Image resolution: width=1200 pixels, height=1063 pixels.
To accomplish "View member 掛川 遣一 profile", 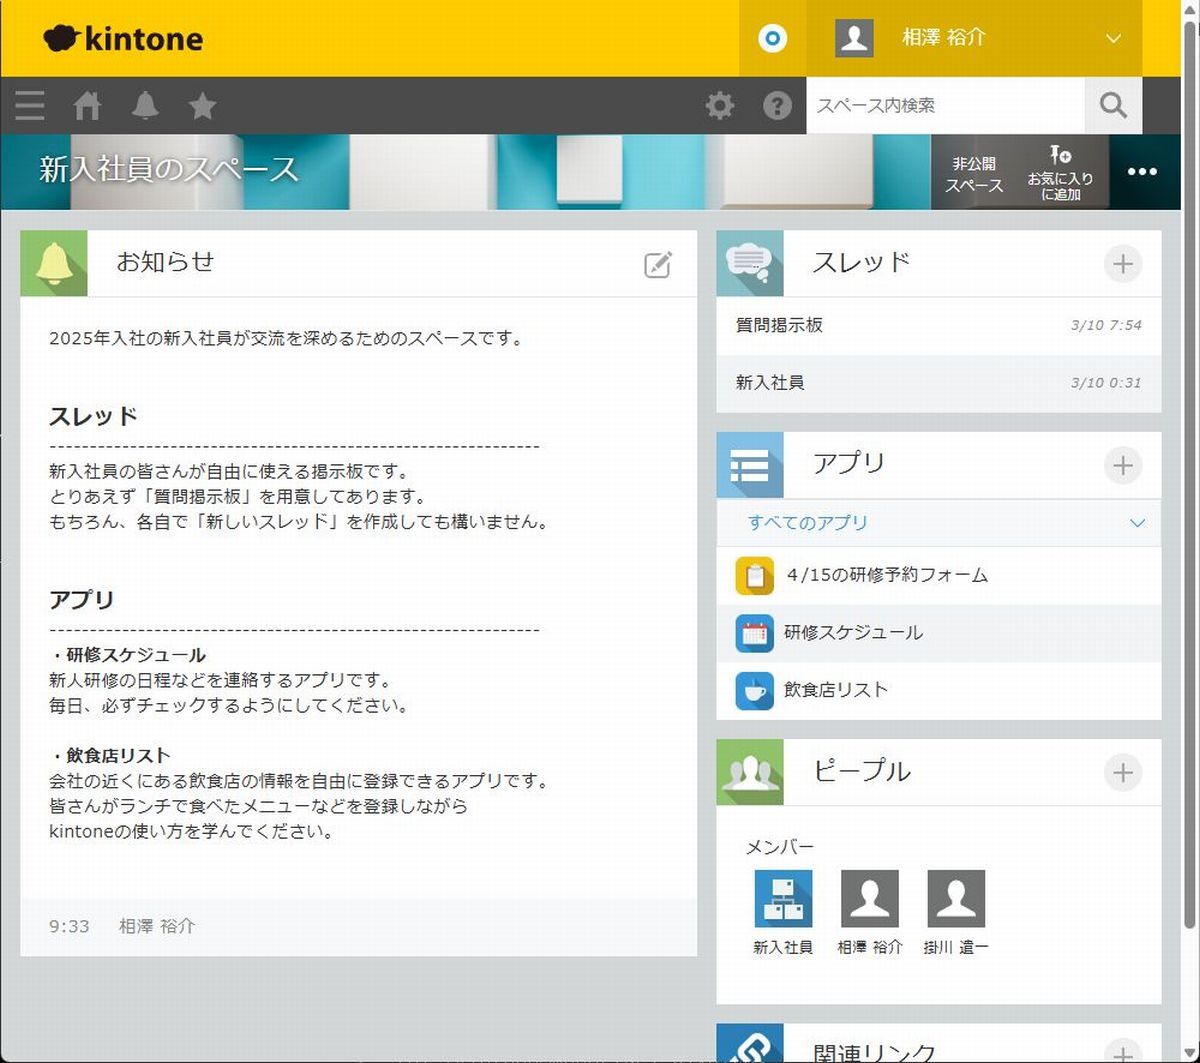I will coord(956,912).
